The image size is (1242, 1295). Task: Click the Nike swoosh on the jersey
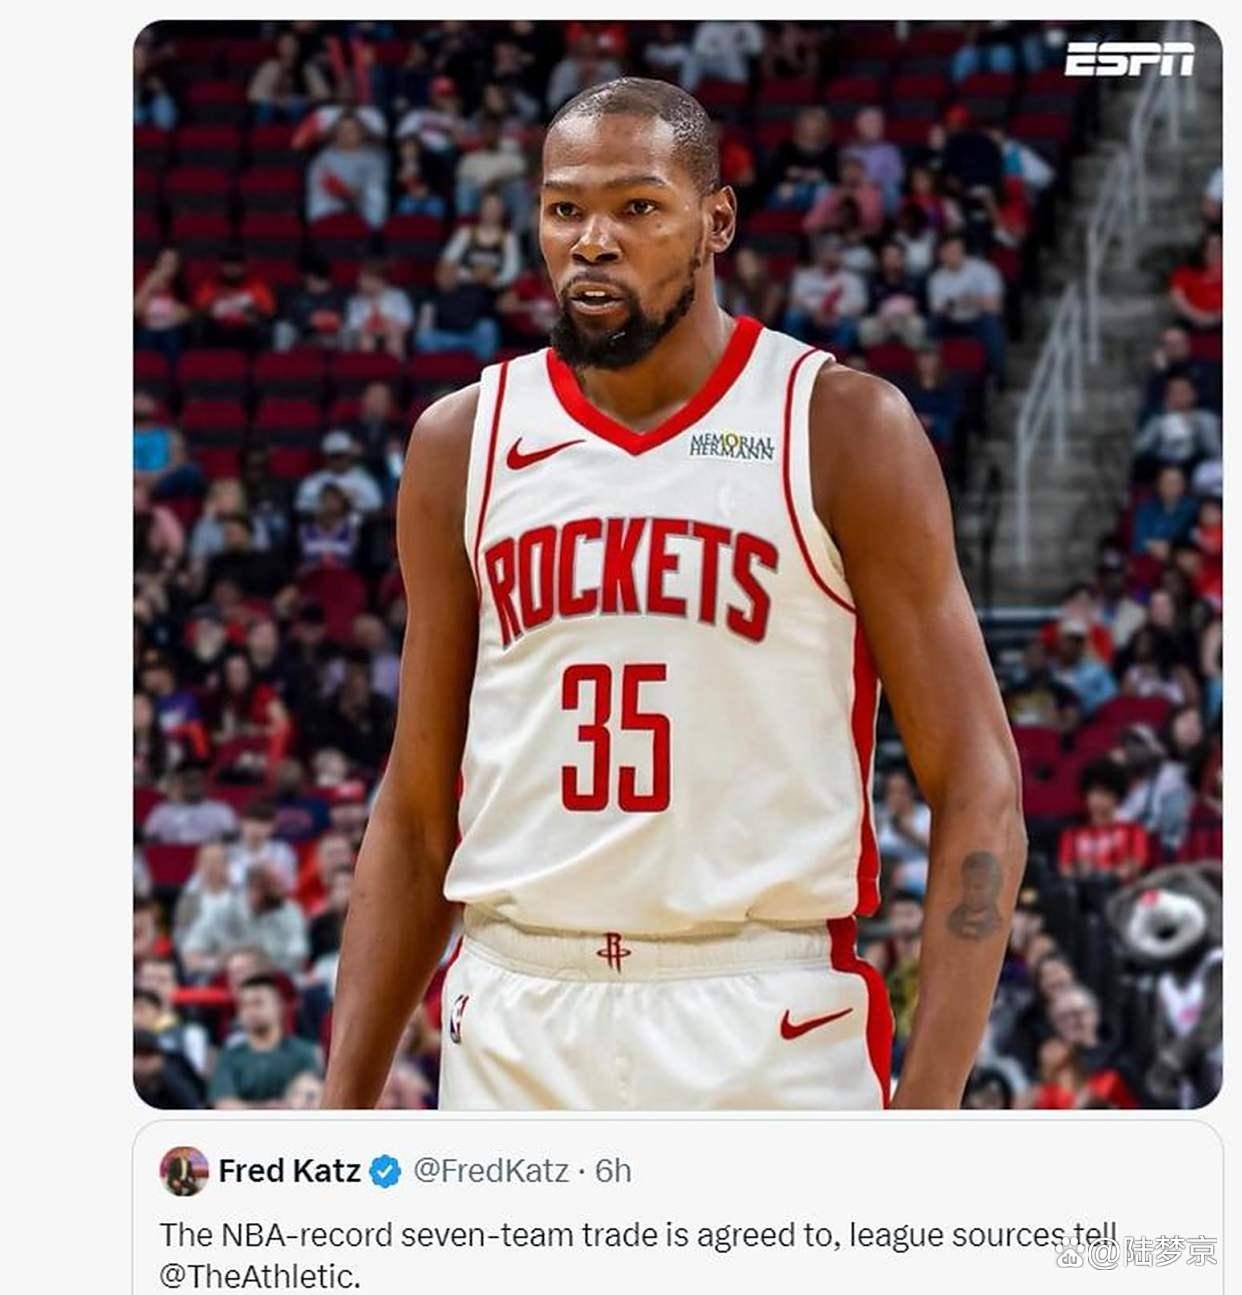click(x=541, y=453)
